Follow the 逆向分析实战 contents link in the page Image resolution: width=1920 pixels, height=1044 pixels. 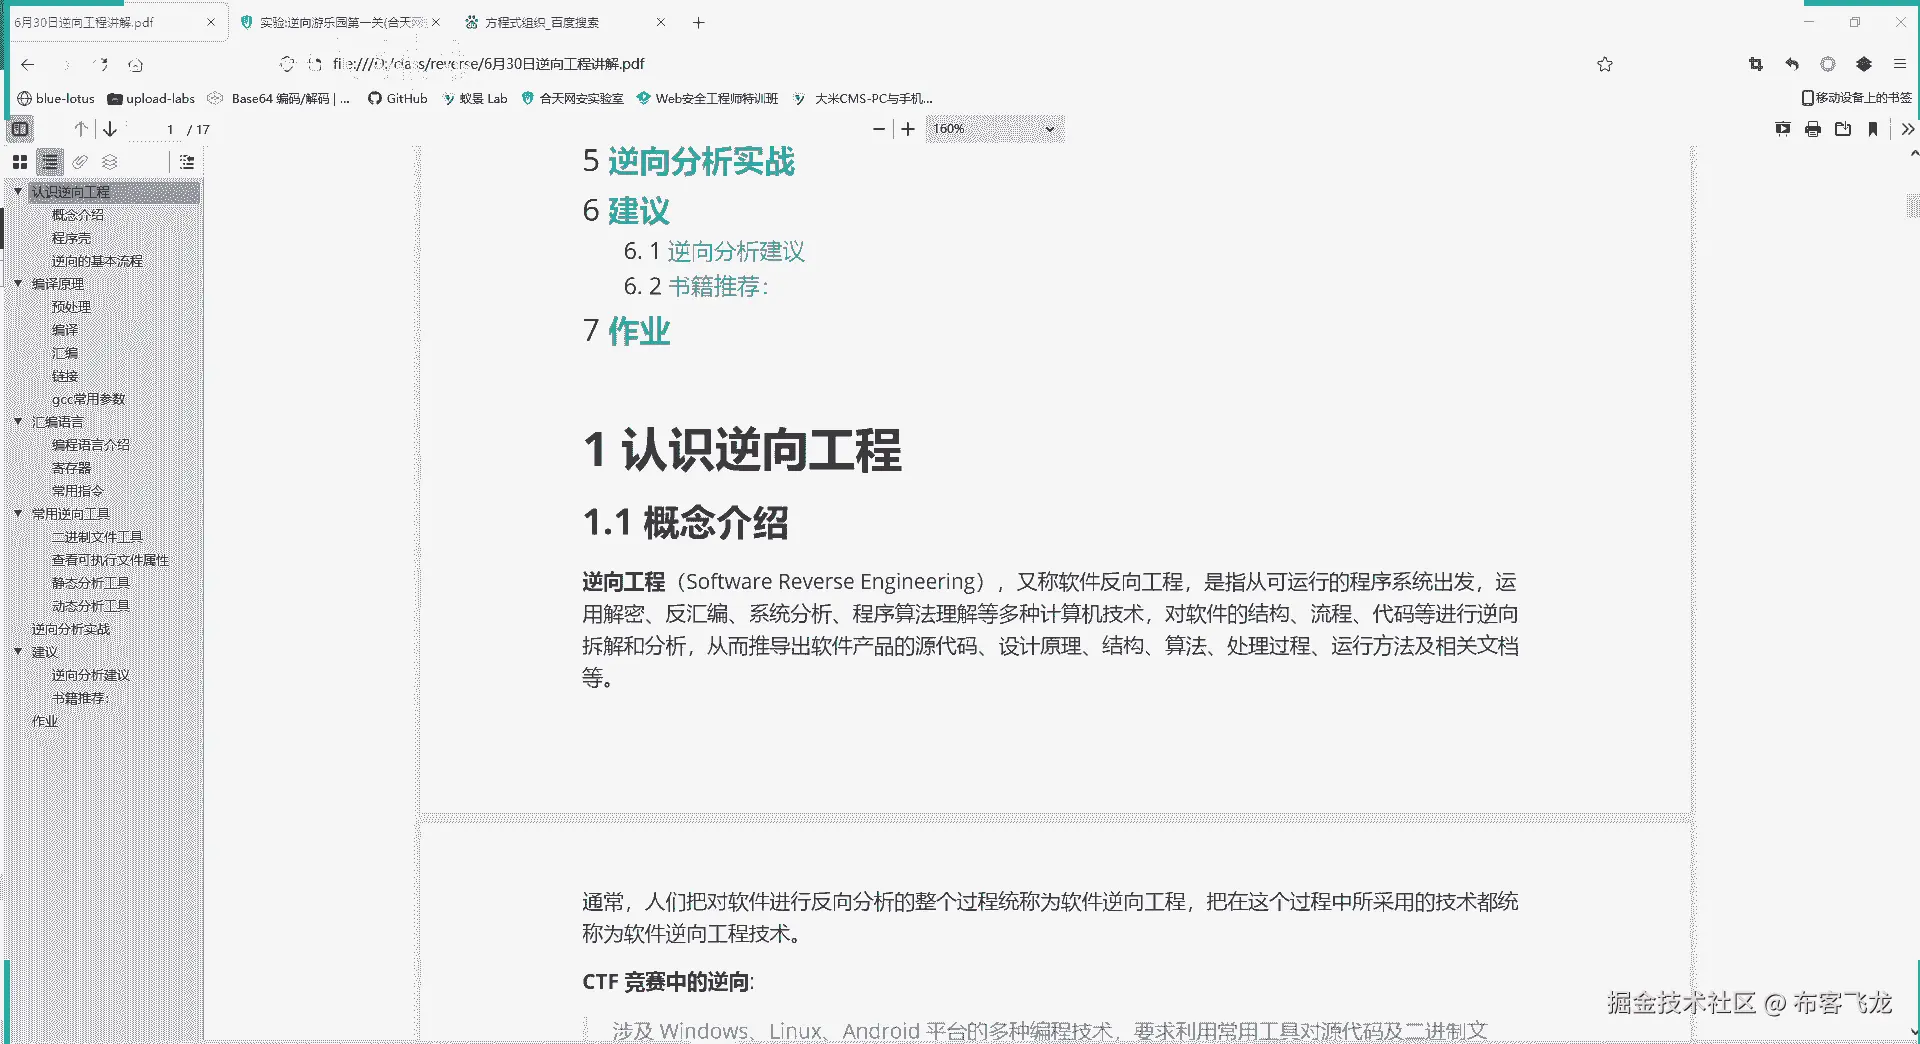coord(701,162)
